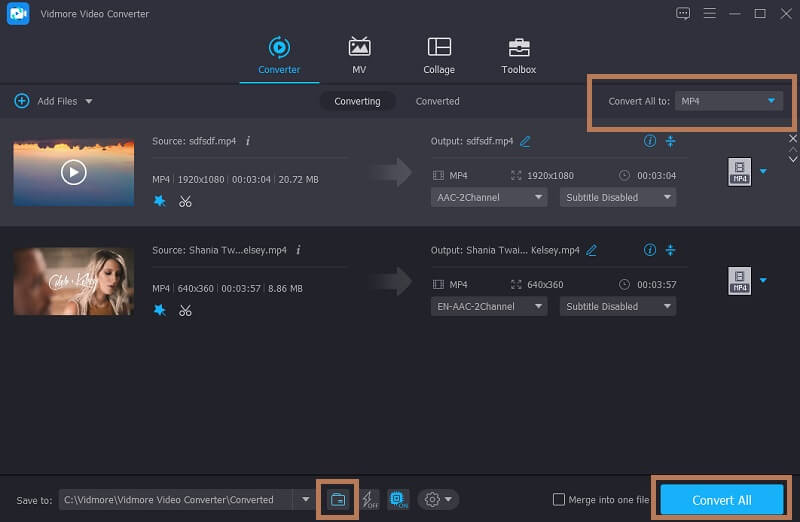Click the Save to path field
800x522 pixels.
(x=175, y=499)
